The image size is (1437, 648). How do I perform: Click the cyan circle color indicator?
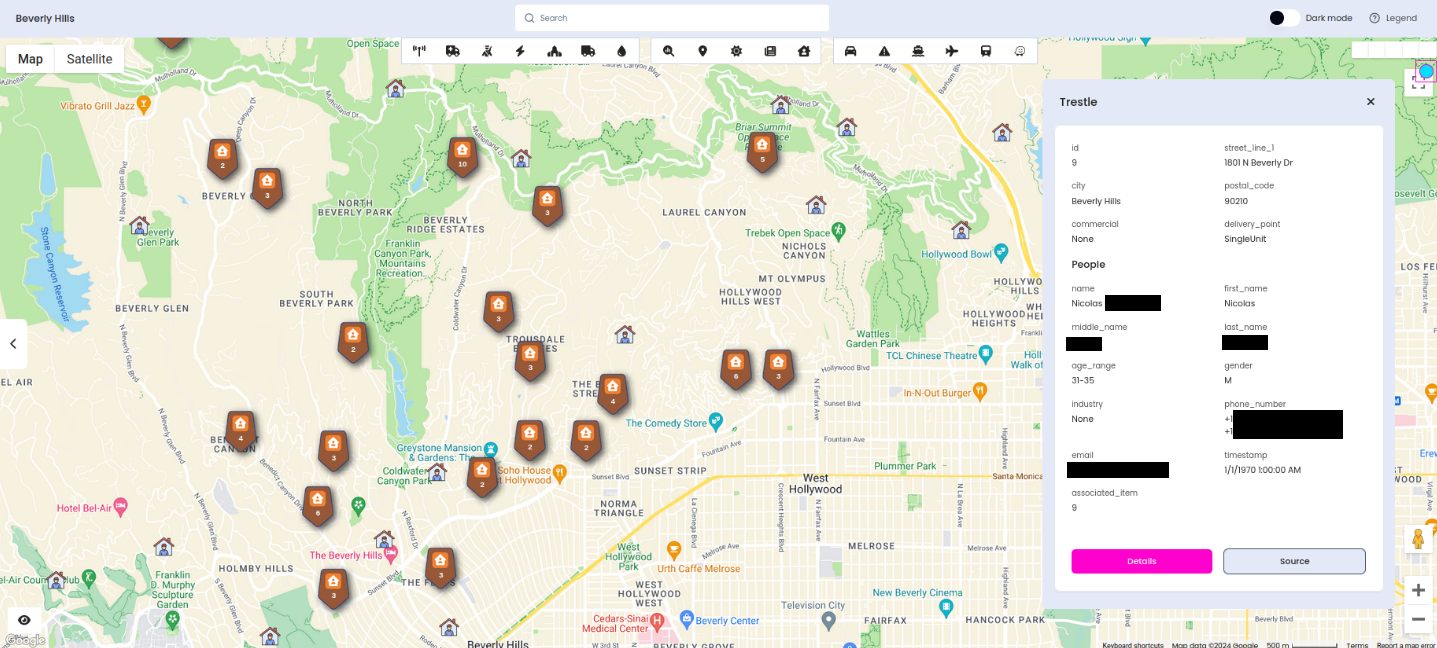point(1426,71)
